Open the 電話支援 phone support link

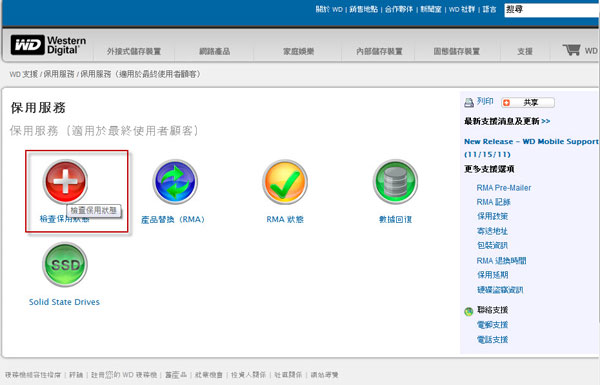point(492,339)
